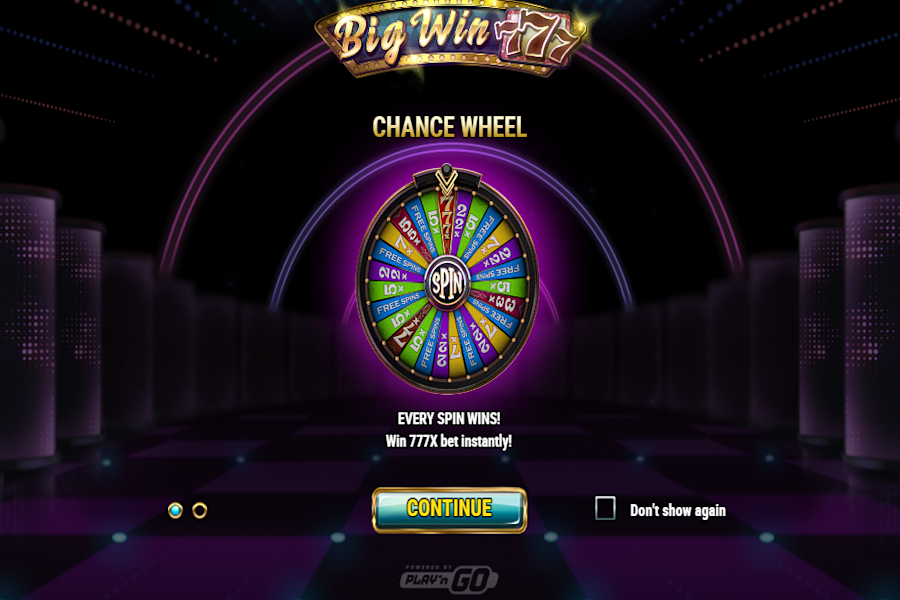
Task: Click the CONTINUE button
Action: coord(449,509)
